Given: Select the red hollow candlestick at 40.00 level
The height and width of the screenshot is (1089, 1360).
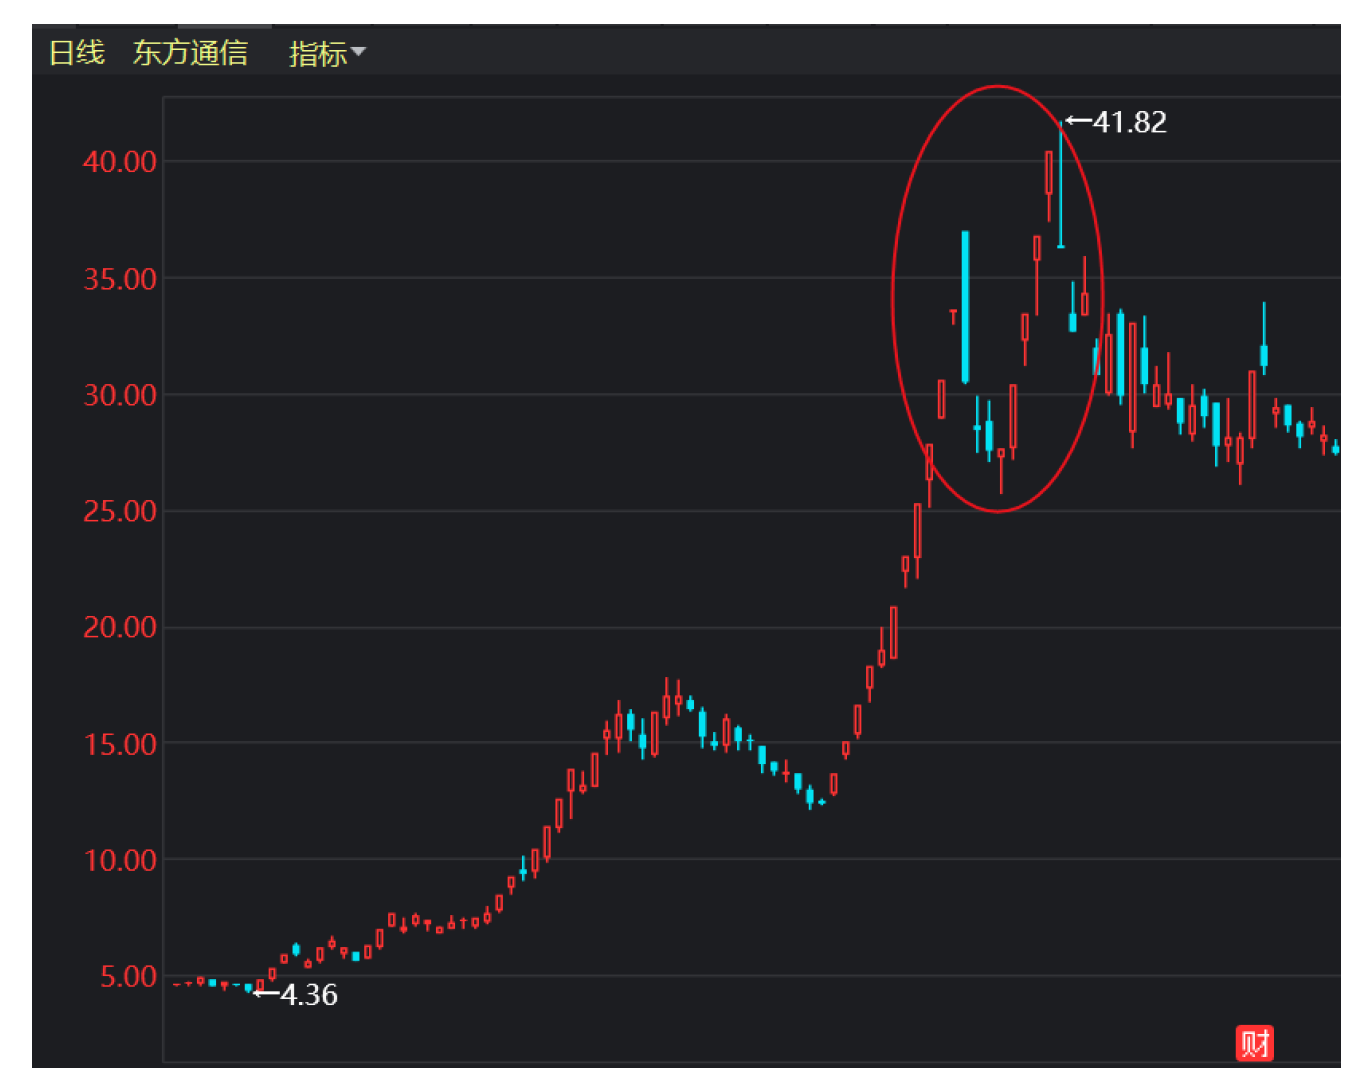Looking at the screenshot, I should [x=1049, y=172].
